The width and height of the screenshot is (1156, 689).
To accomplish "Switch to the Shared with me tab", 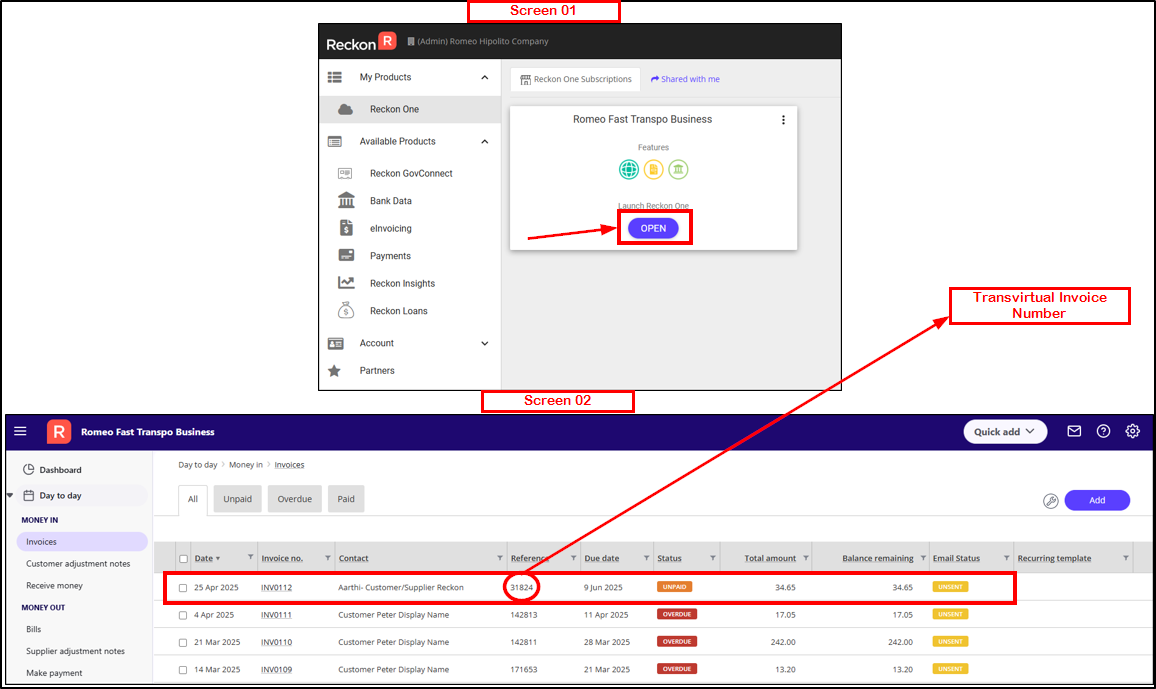I will tap(685, 80).
